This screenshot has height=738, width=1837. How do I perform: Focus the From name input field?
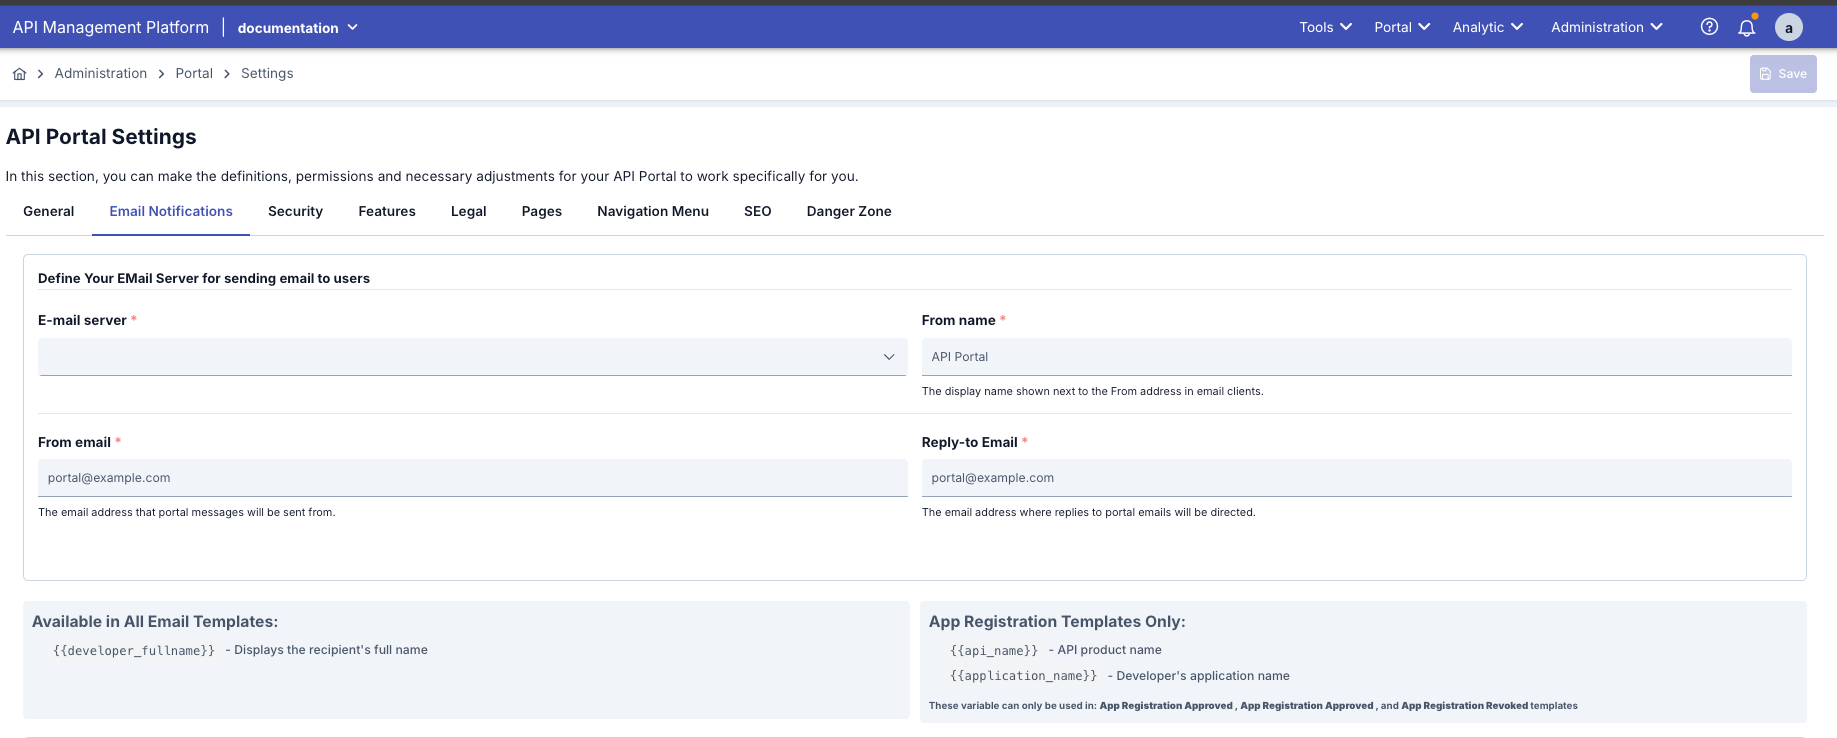1356,357
